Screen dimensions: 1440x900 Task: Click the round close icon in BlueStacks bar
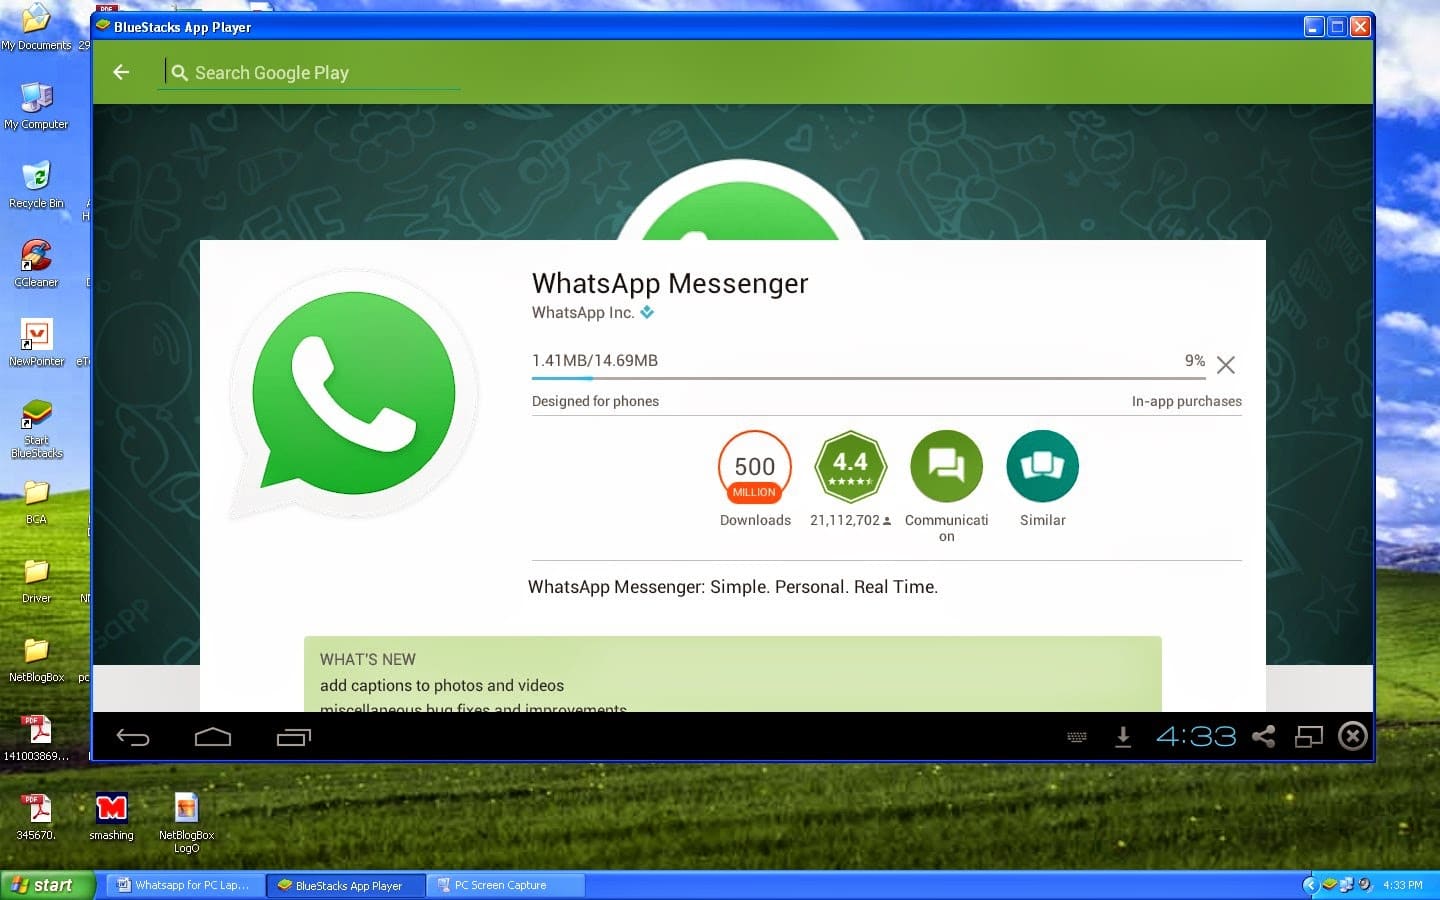click(x=1353, y=736)
